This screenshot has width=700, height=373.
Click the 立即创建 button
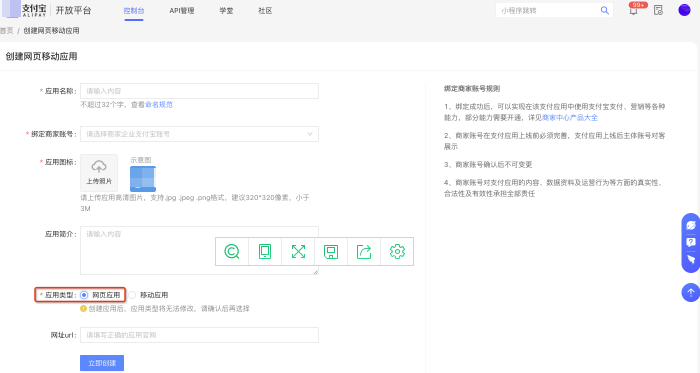[x=102, y=363]
